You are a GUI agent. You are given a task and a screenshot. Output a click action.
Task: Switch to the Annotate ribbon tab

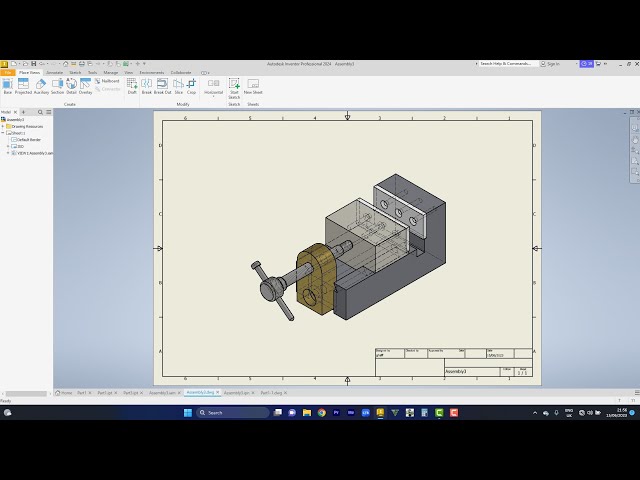point(54,73)
